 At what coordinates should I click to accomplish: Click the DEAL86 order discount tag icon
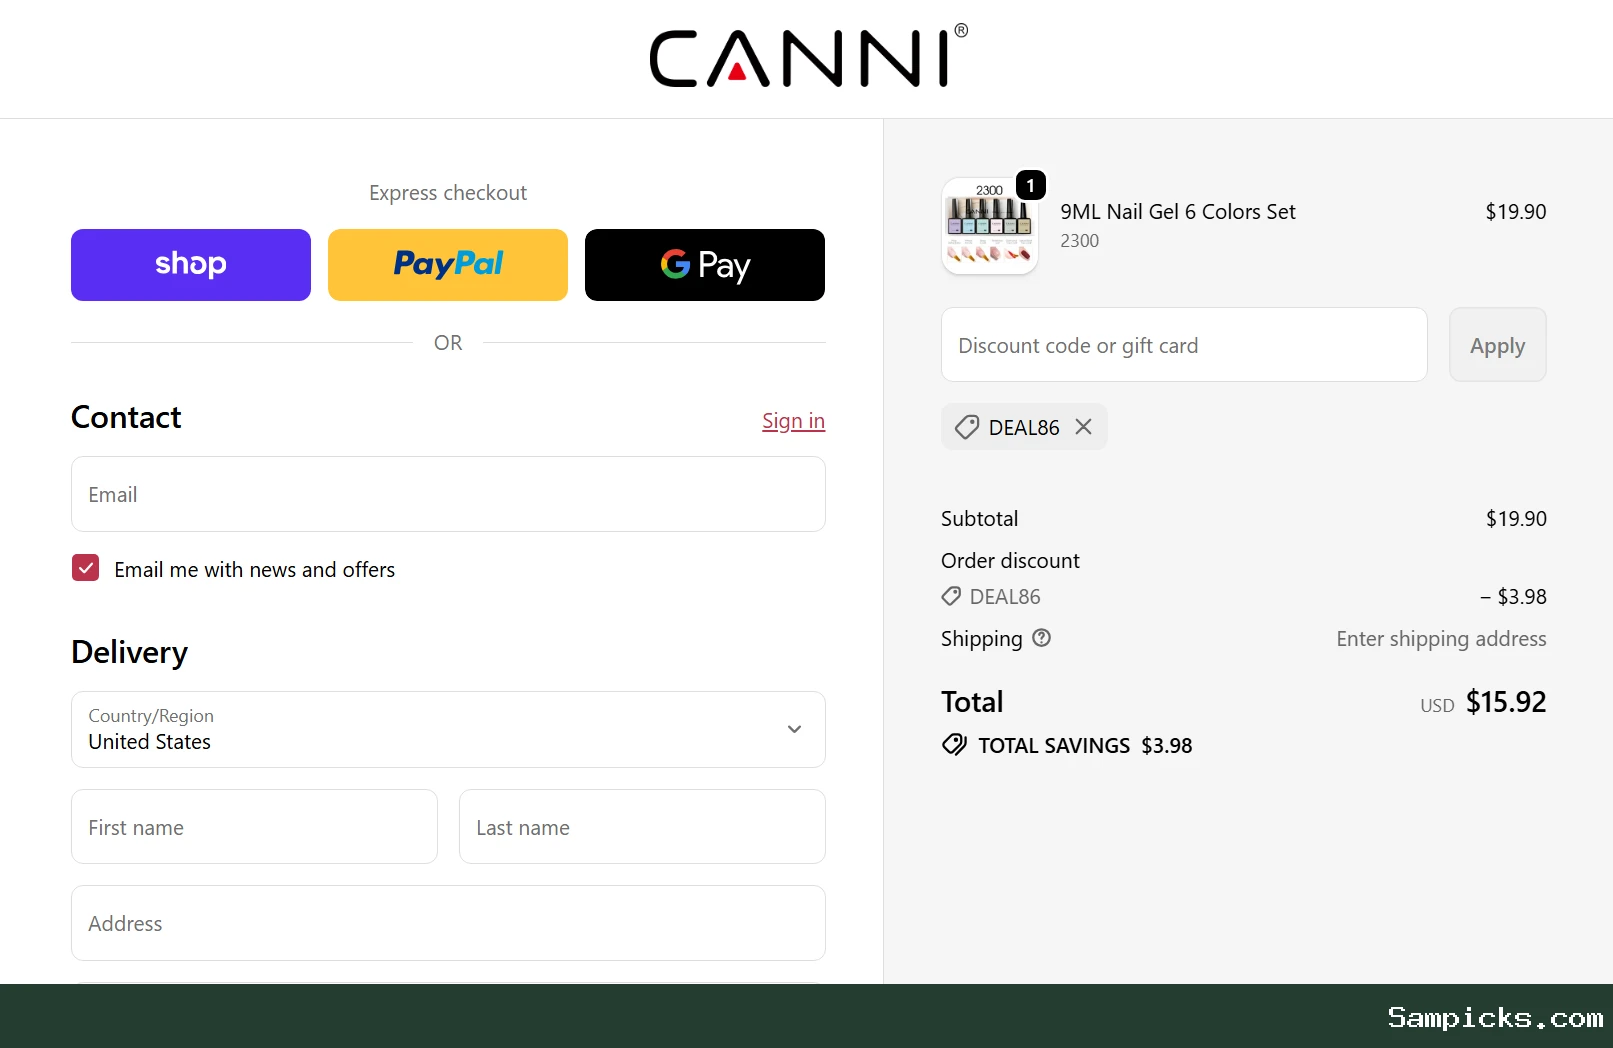click(x=951, y=596)
